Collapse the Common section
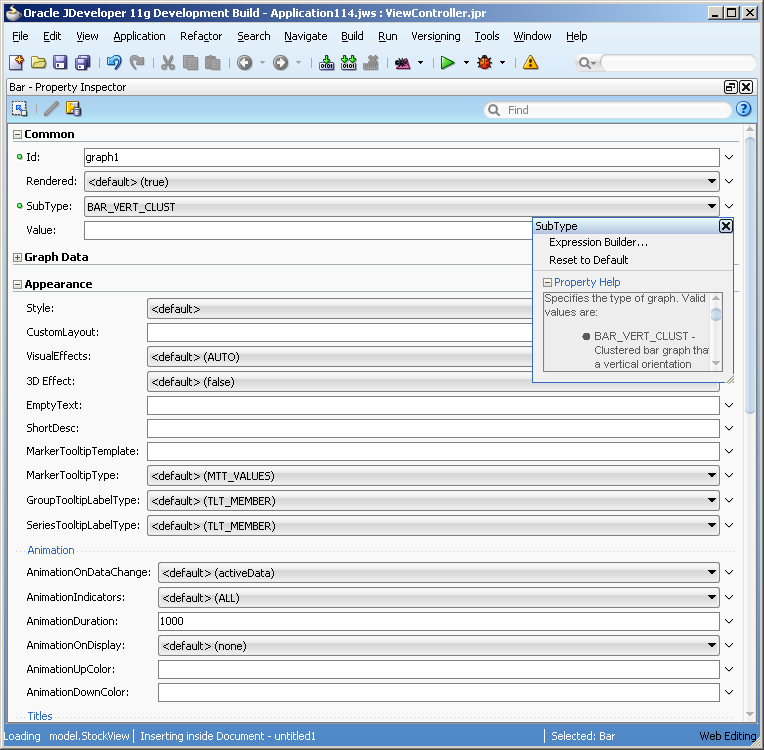764x750 pixels. pos(18,135)
